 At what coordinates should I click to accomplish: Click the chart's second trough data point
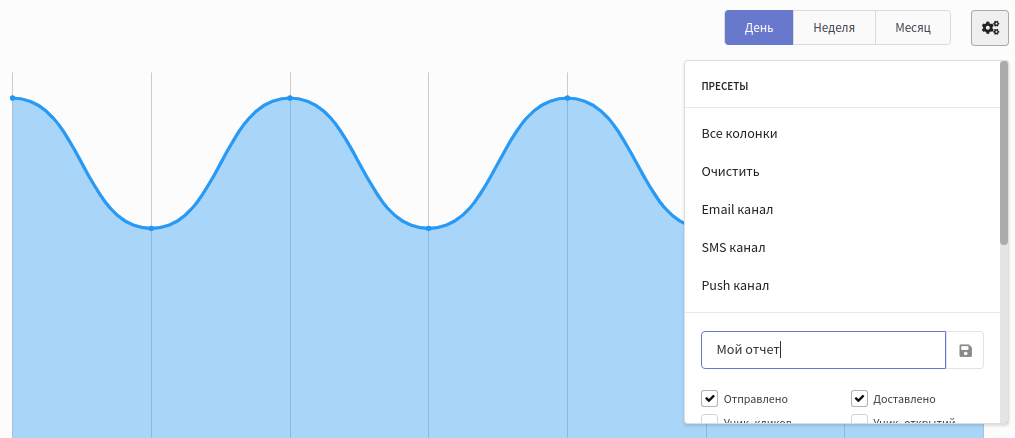429,228
